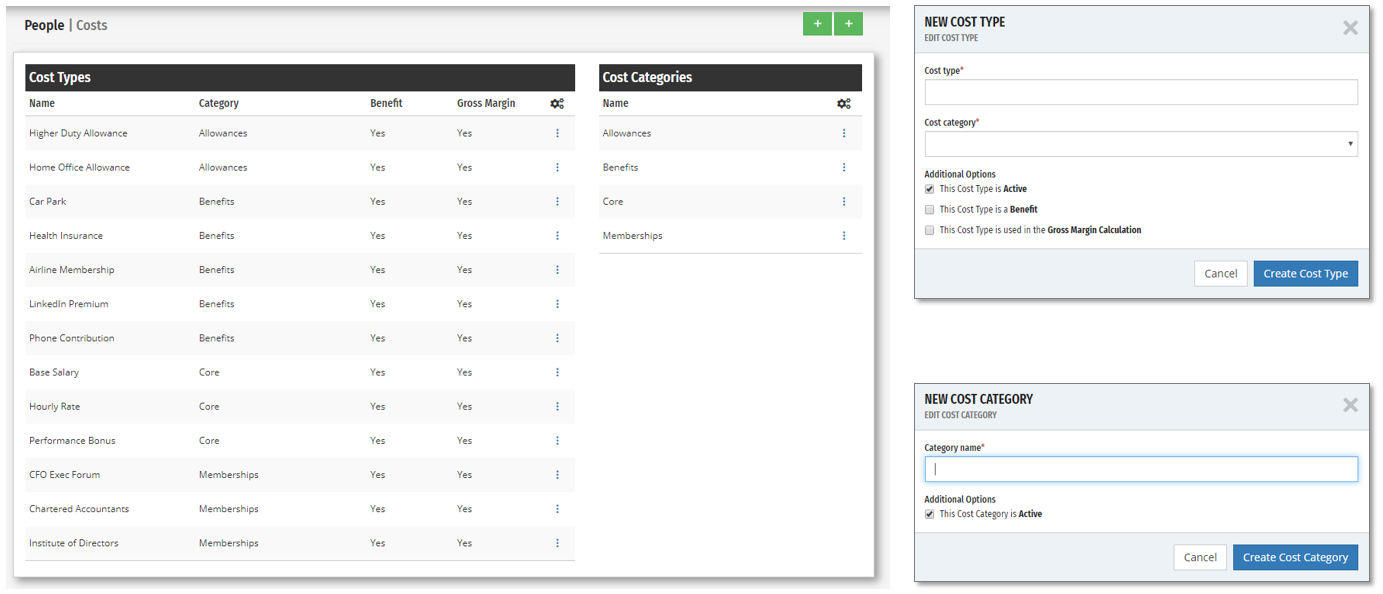Open kebab menu for Memberships cost category
The image size is (1383, 594).
pos(844,236)
